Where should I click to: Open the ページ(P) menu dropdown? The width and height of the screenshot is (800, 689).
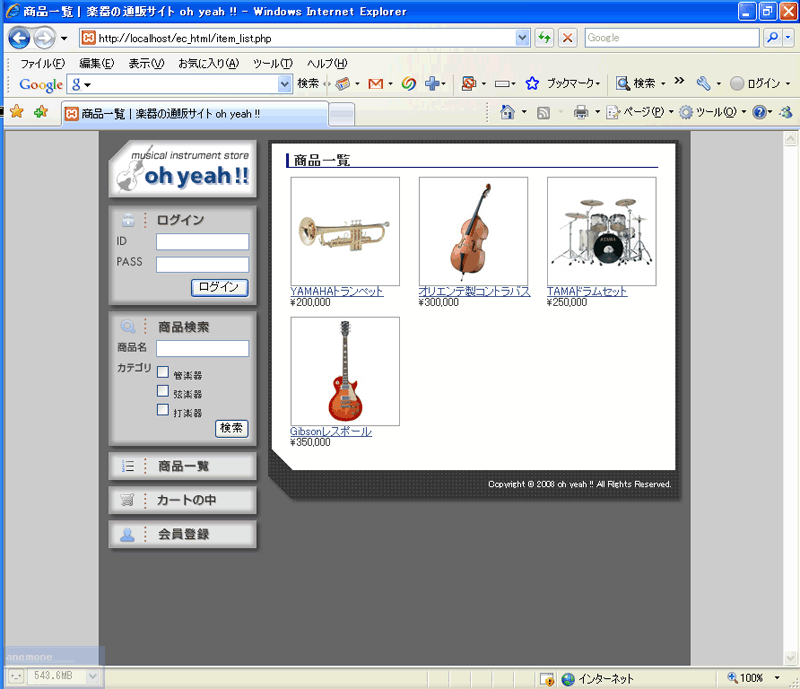(671, 112)
